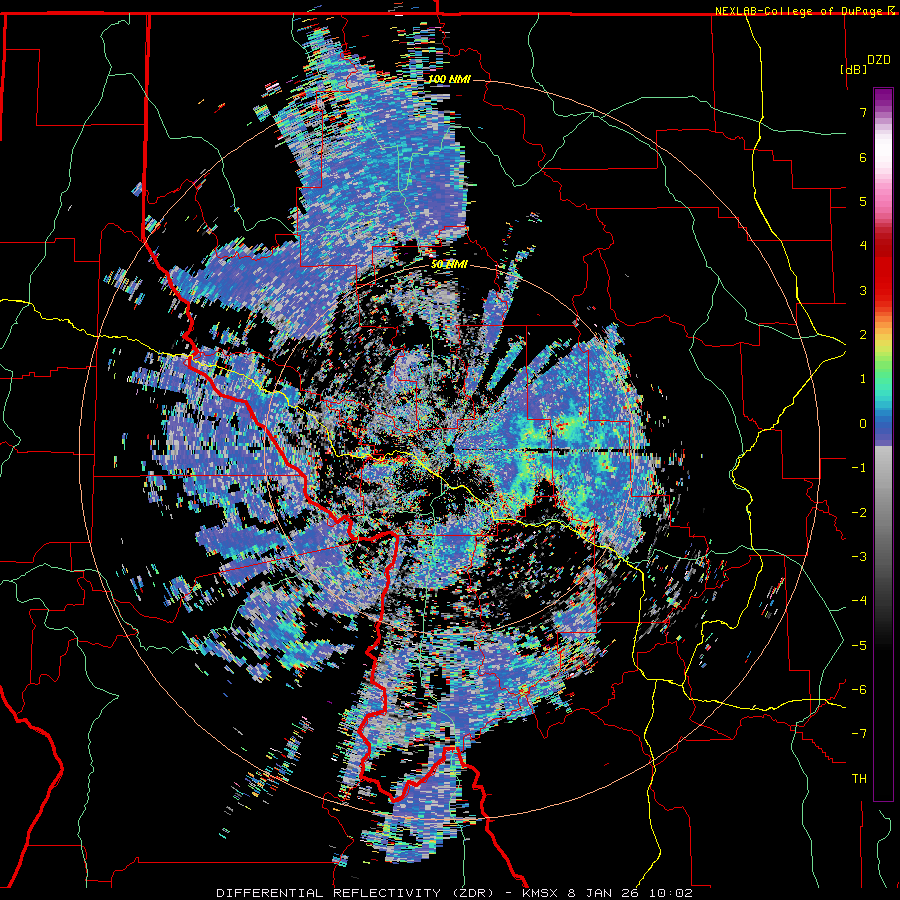The image size is (900, 900).
Task: Click the -4 value on color scale
Action: coord(859,601)
